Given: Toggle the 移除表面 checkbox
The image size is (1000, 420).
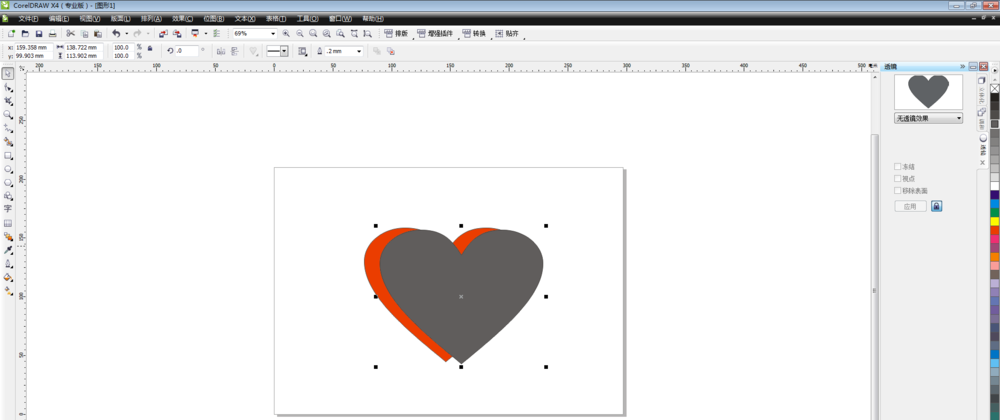Looking at the screenshot, I should pos(898,191).
